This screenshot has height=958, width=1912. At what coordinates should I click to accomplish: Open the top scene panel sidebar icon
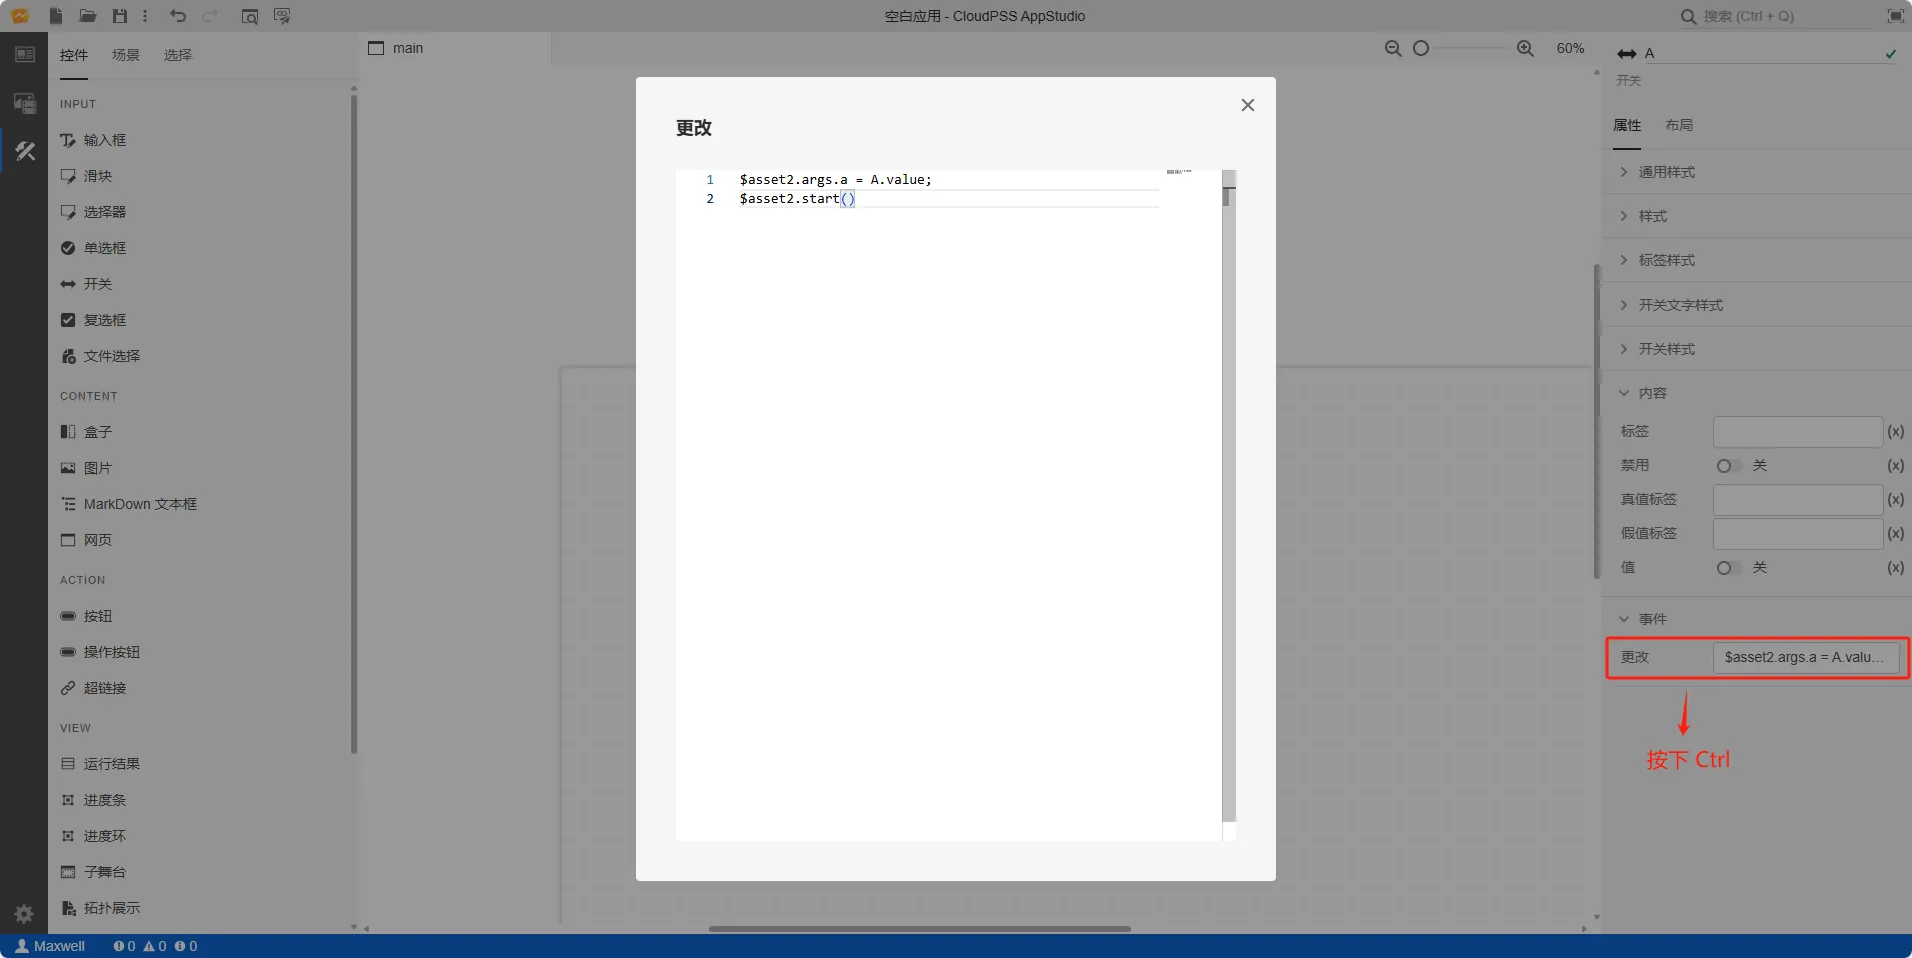point(24,55)
